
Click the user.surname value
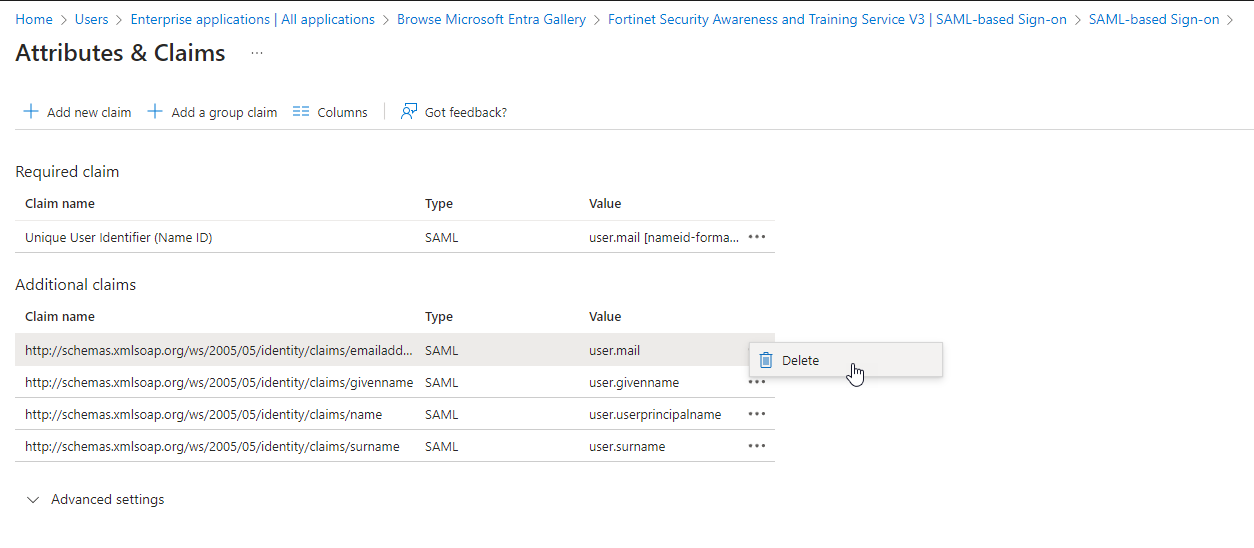pos(627,446)
